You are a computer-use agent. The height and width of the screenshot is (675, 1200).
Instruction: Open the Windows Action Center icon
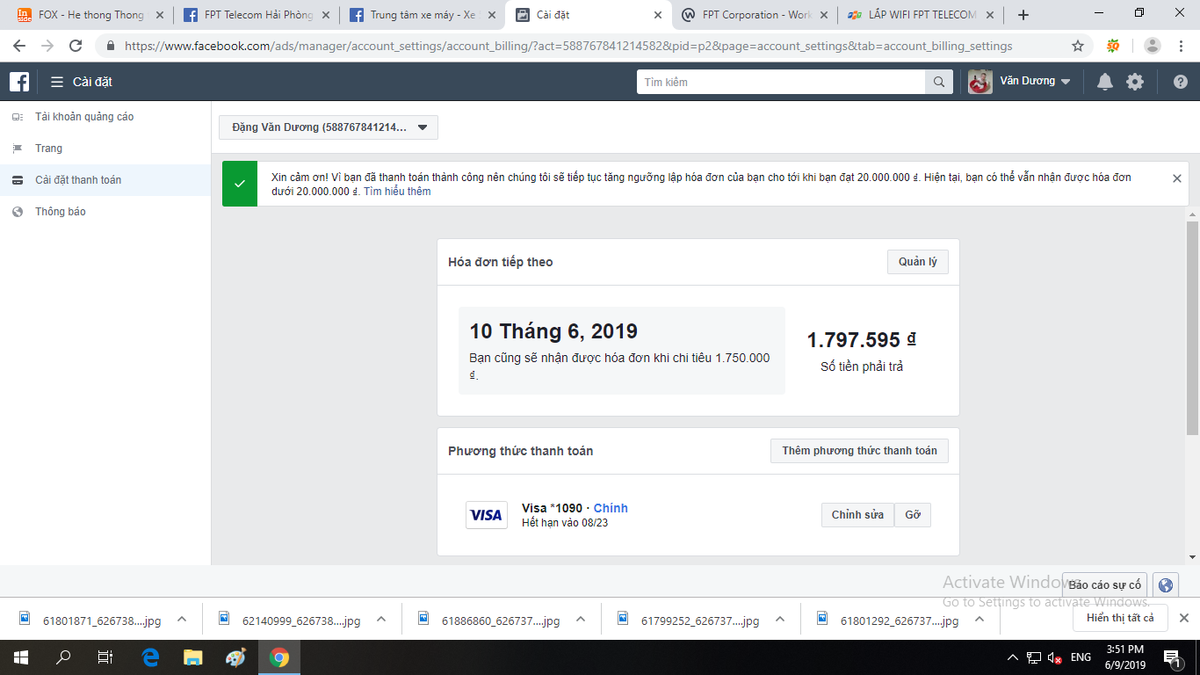click(x=1172, y=657)
